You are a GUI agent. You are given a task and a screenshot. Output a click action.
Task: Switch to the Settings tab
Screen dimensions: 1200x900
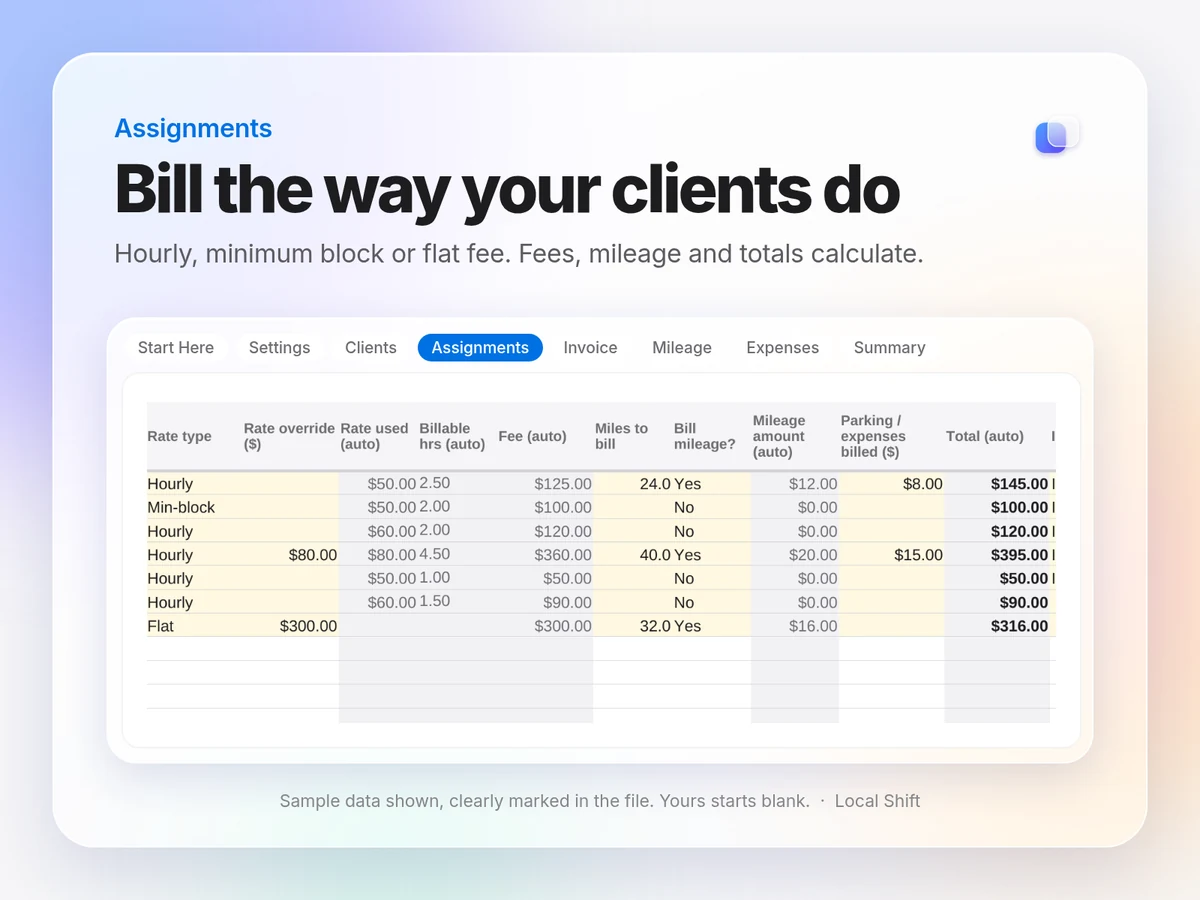(279, 348)
